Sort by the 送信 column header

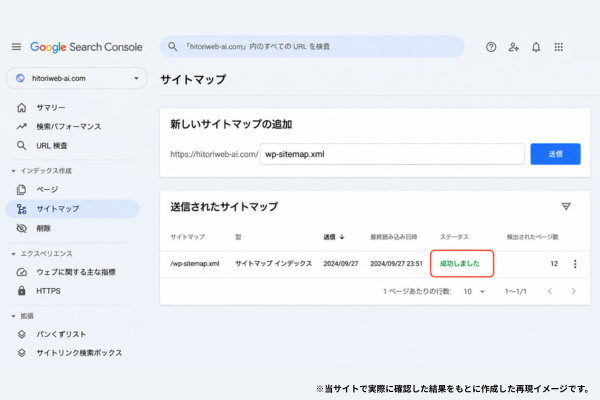(x=329, y=237)
